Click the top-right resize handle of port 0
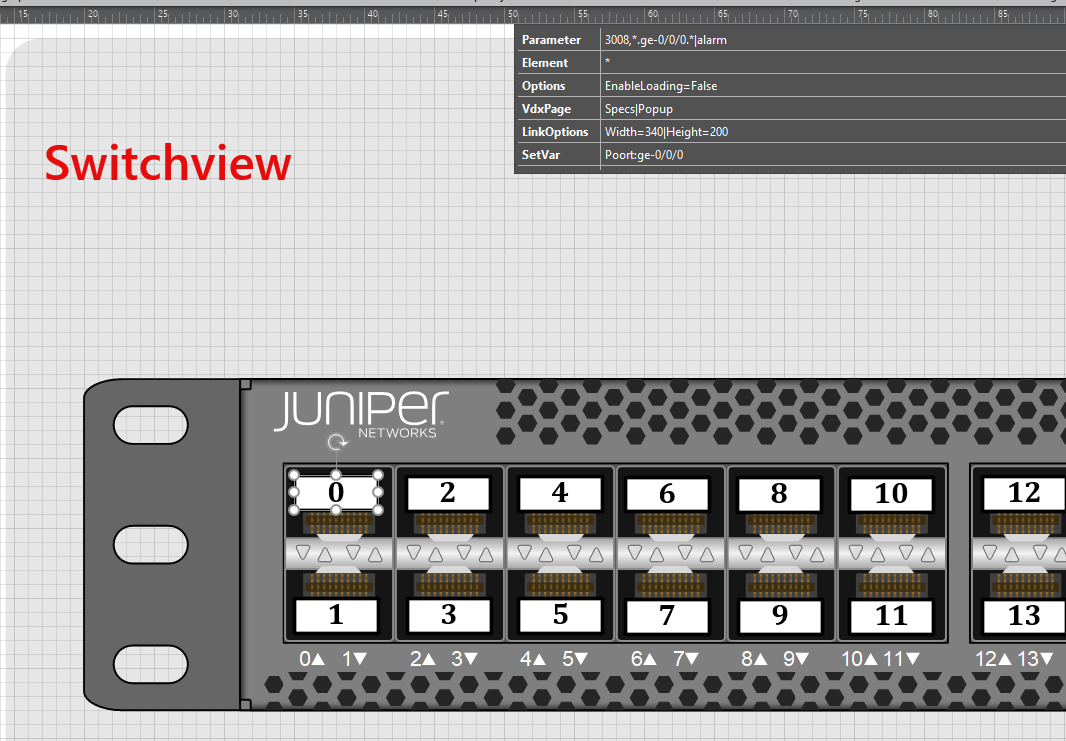Image resolution: width=1066 pixels, height=741 pixels. tap(379, 475)
